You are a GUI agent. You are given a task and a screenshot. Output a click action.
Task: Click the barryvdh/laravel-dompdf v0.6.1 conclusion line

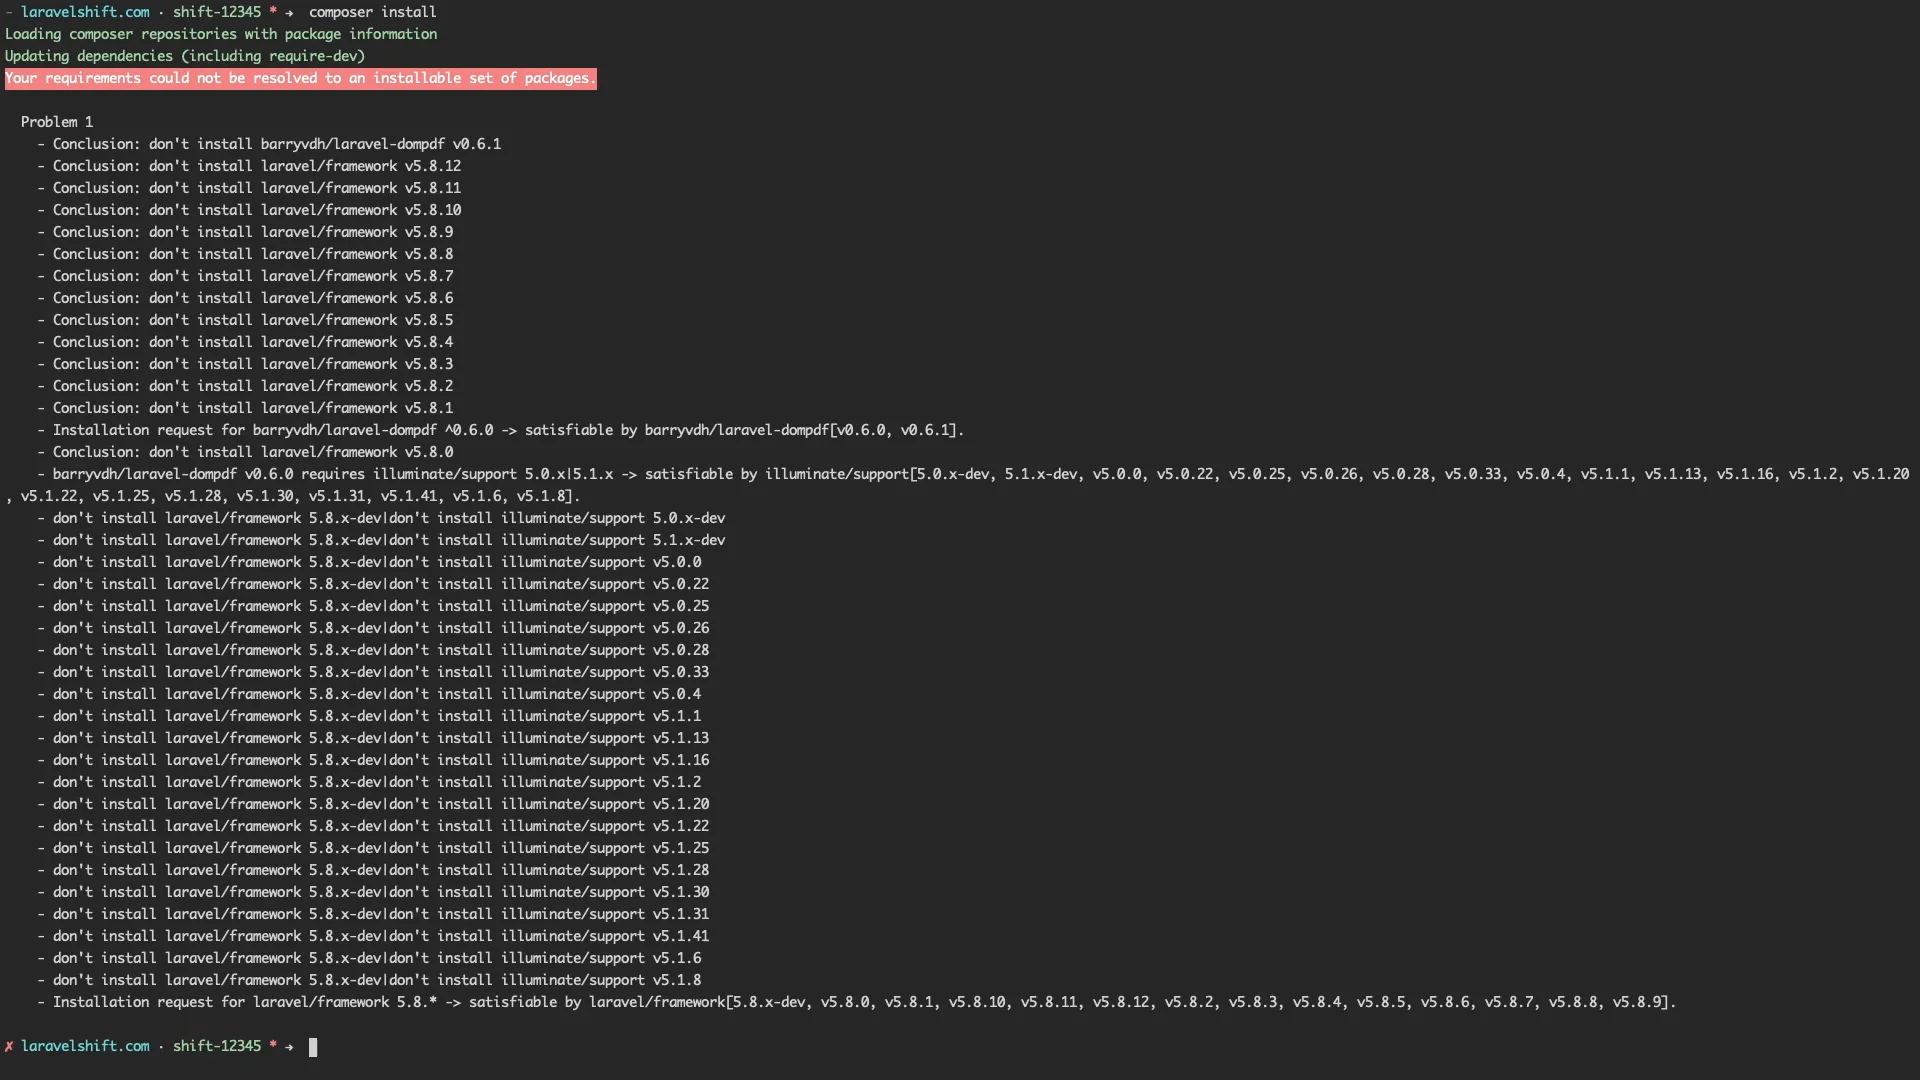pos(277,144)
